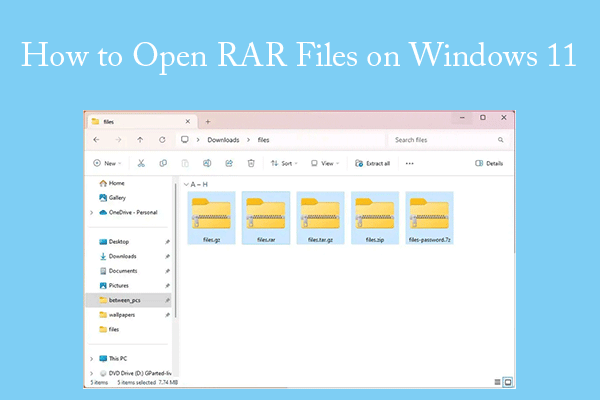The image size is (600, 400).
Task: Add a new tab with plus button
Action: click(x=208, y=122)
